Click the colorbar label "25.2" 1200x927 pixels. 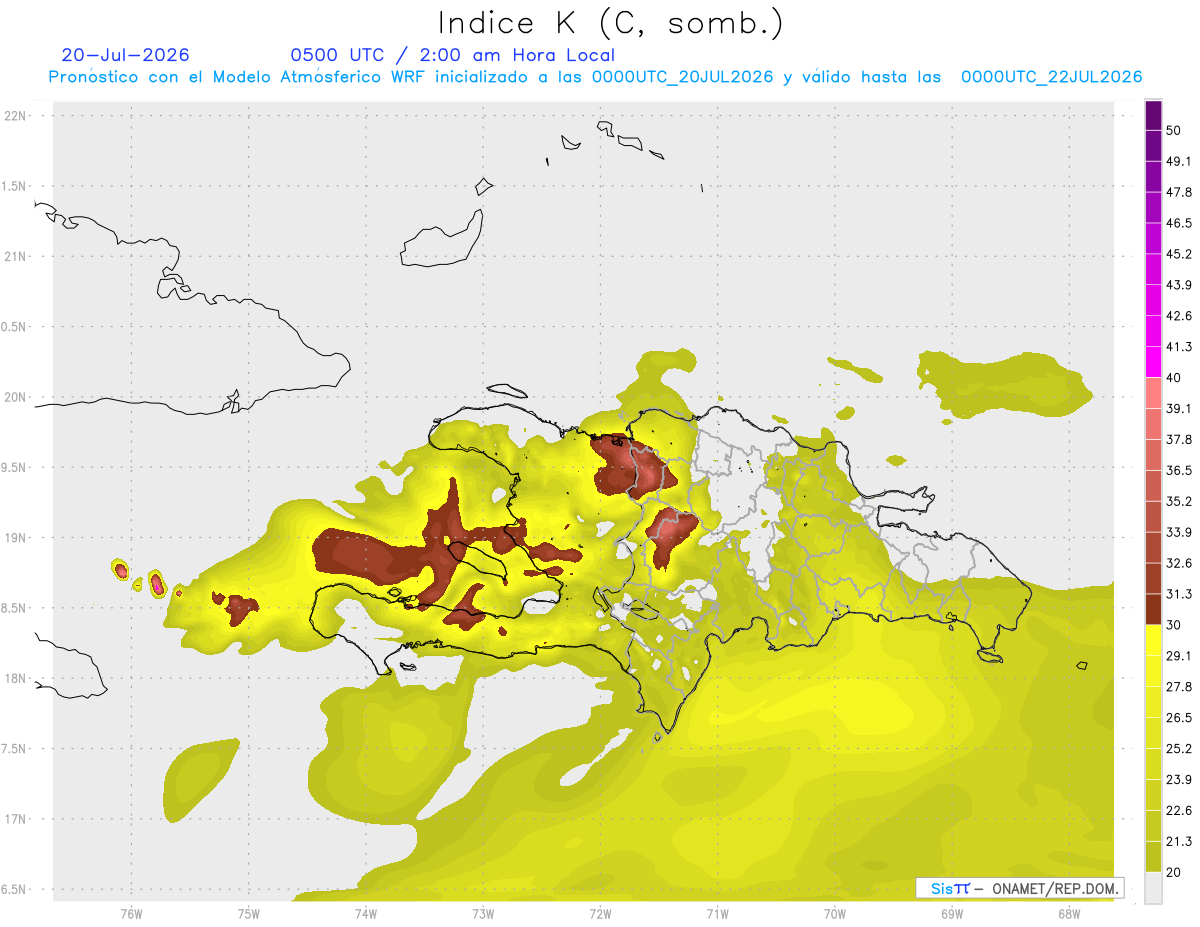coord(1179,748)
